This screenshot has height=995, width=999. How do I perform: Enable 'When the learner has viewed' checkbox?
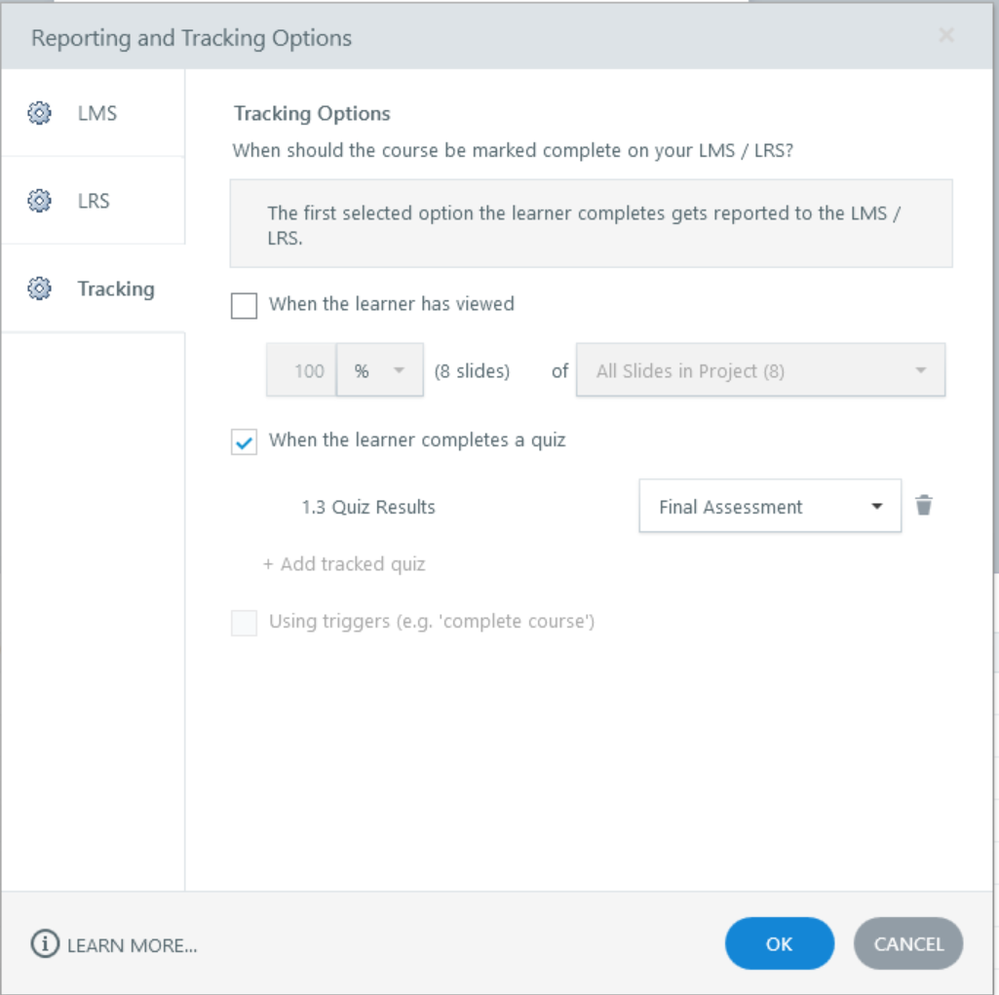click(244, 305)
